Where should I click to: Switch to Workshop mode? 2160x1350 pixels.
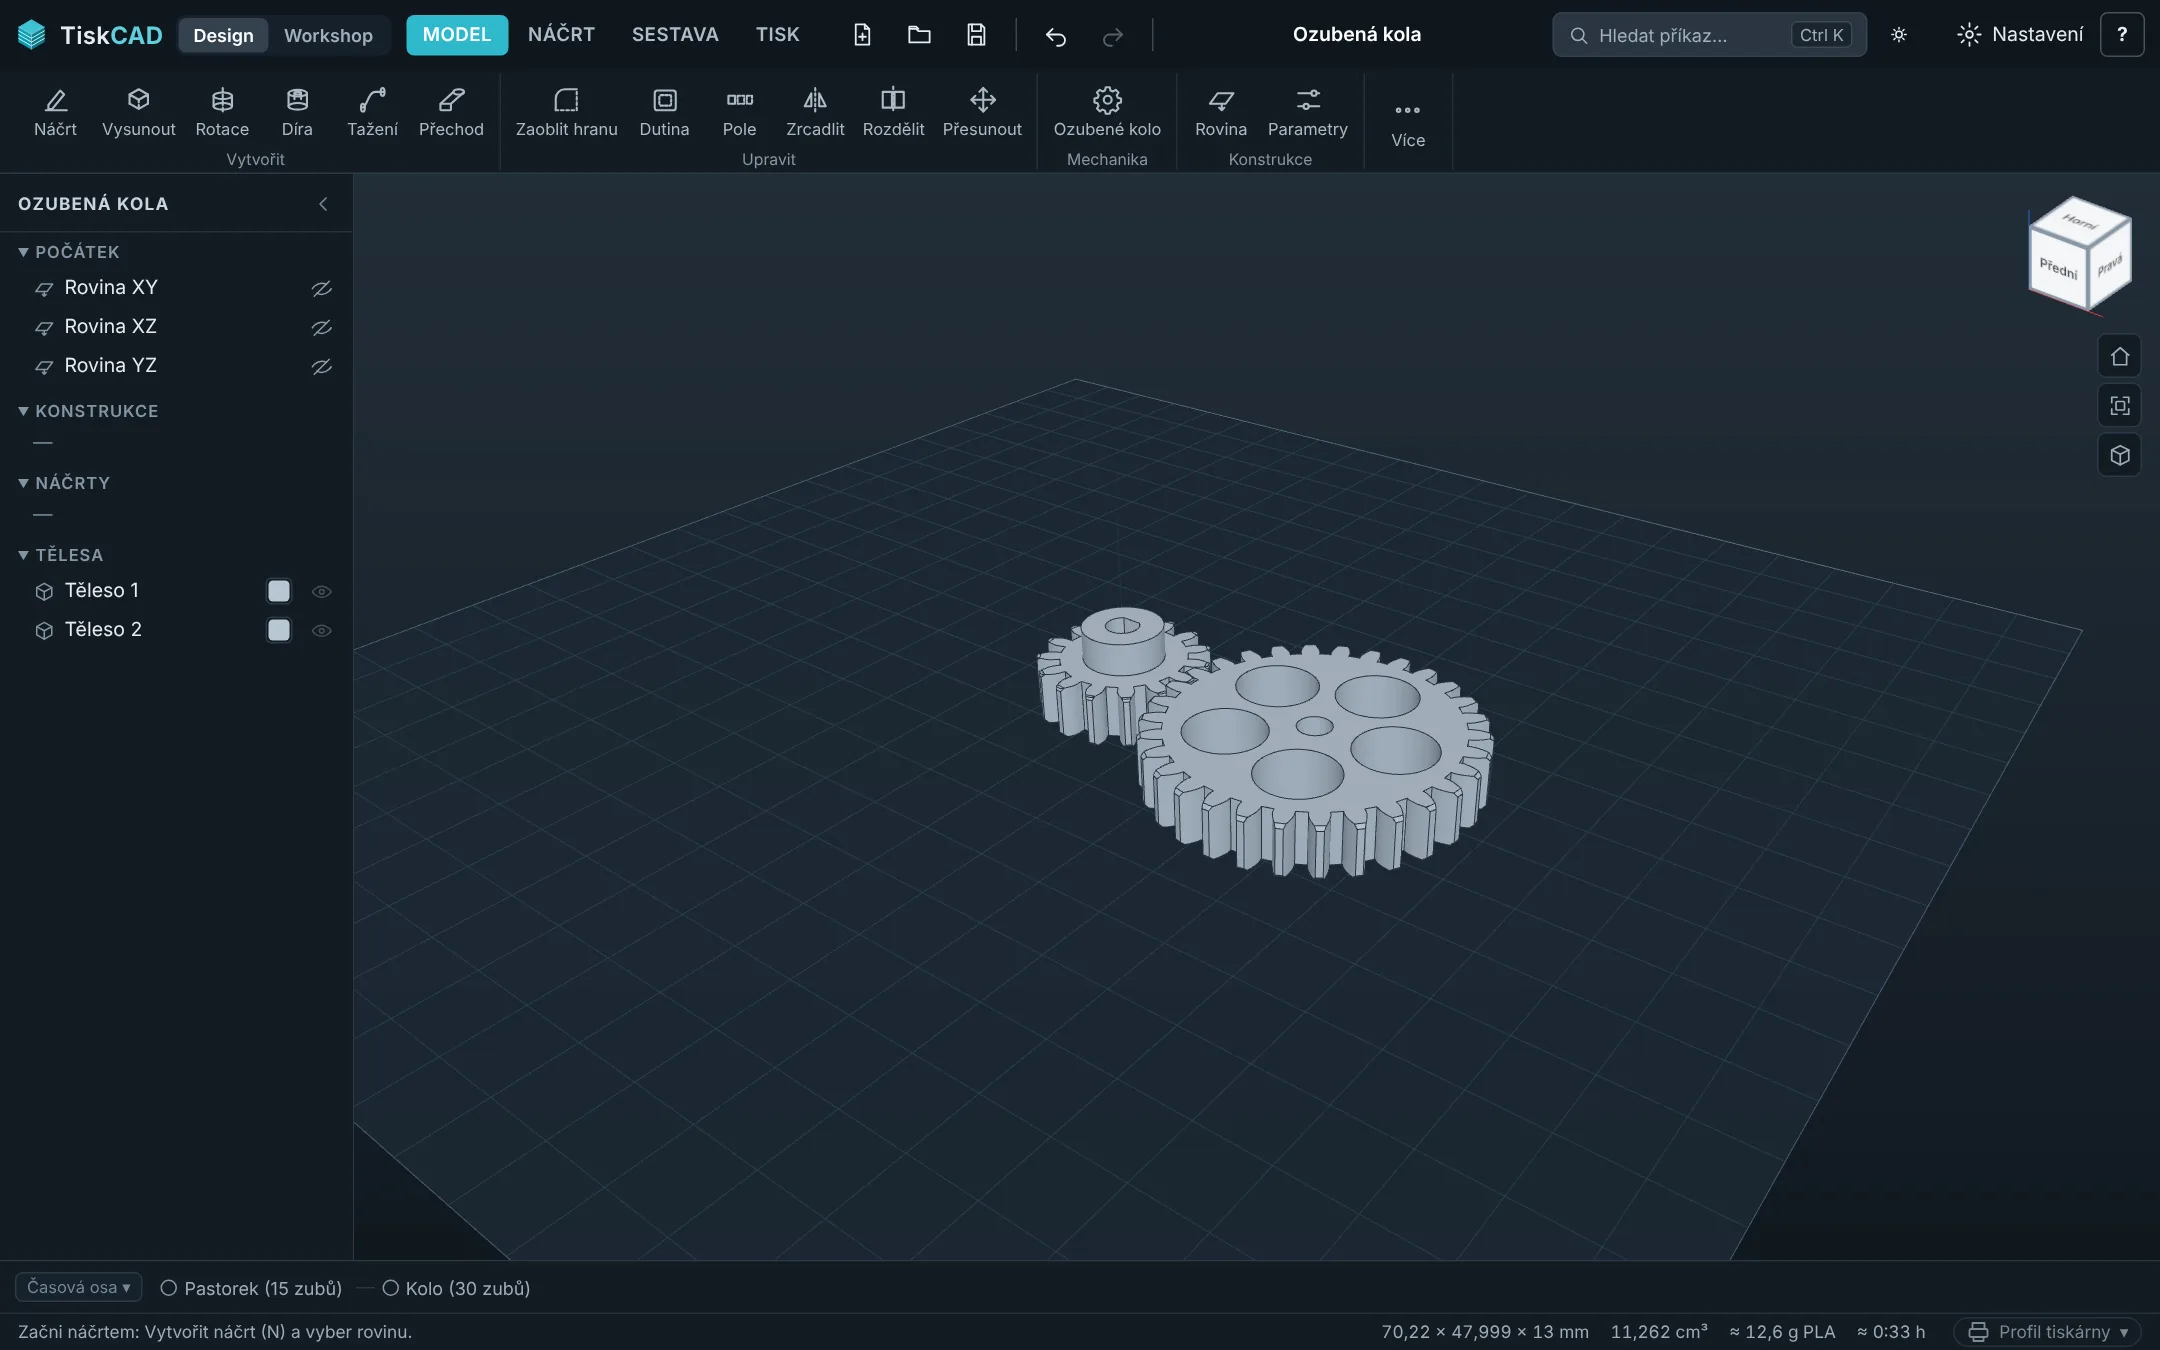pos(328,35)
